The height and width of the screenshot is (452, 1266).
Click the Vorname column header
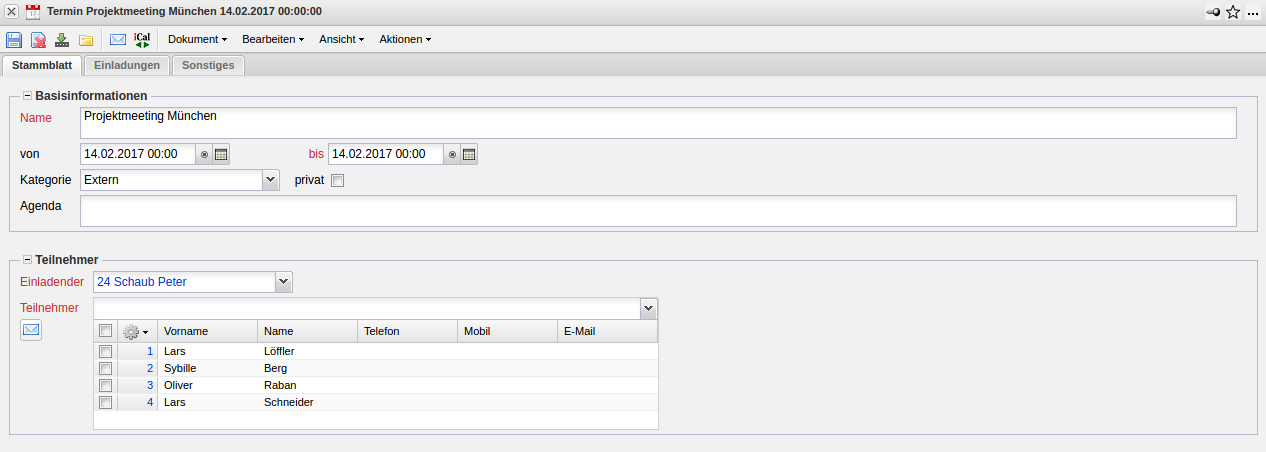(x=207, y=331)
